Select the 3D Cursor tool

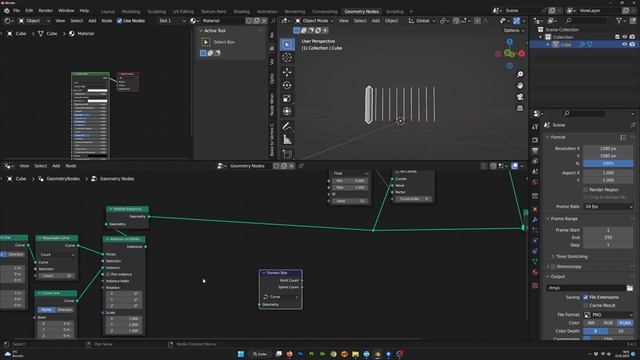[287, 58]
